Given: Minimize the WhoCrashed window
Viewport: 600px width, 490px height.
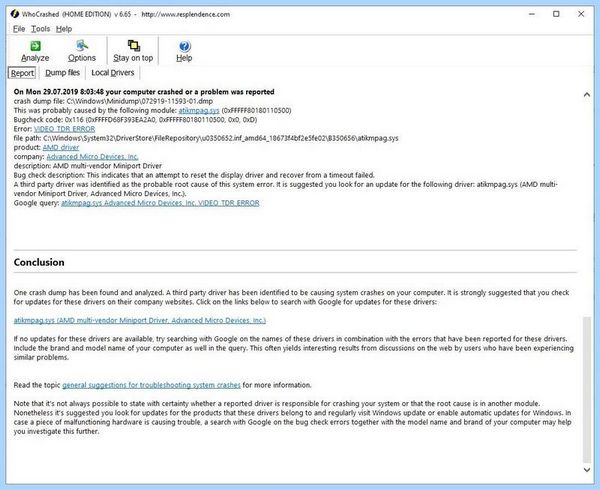Looking at the screenshot, I should coord(532,14).
